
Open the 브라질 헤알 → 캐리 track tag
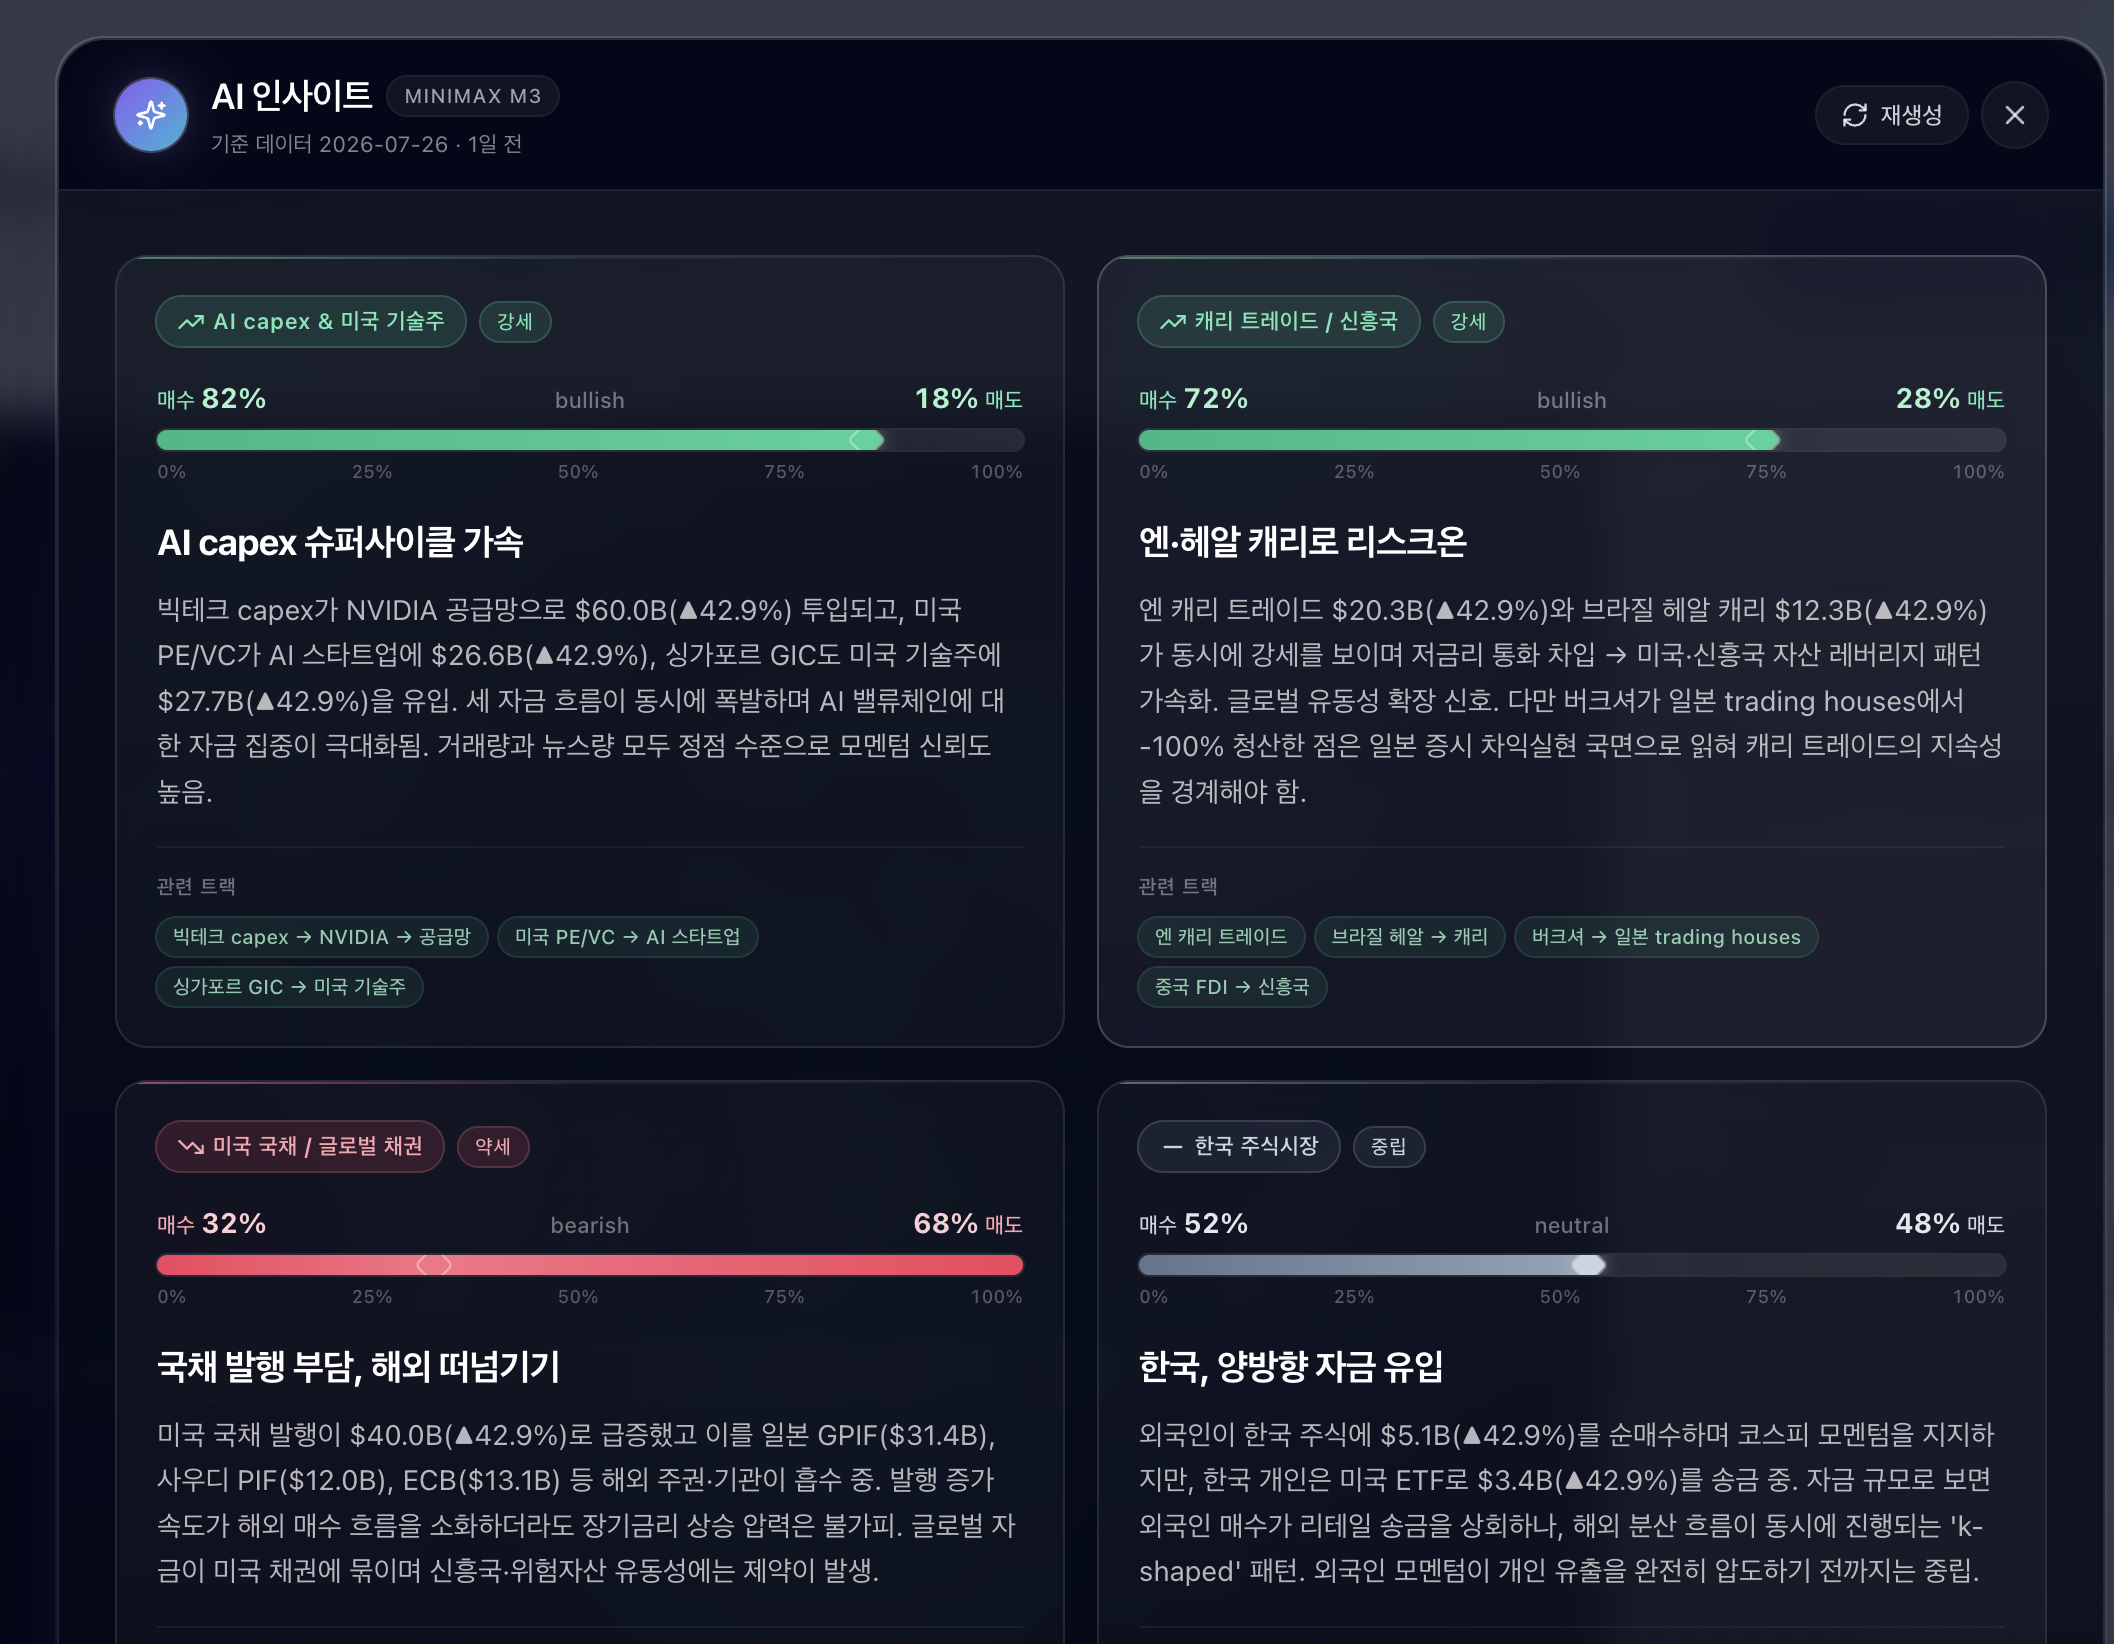(1410, 937)
